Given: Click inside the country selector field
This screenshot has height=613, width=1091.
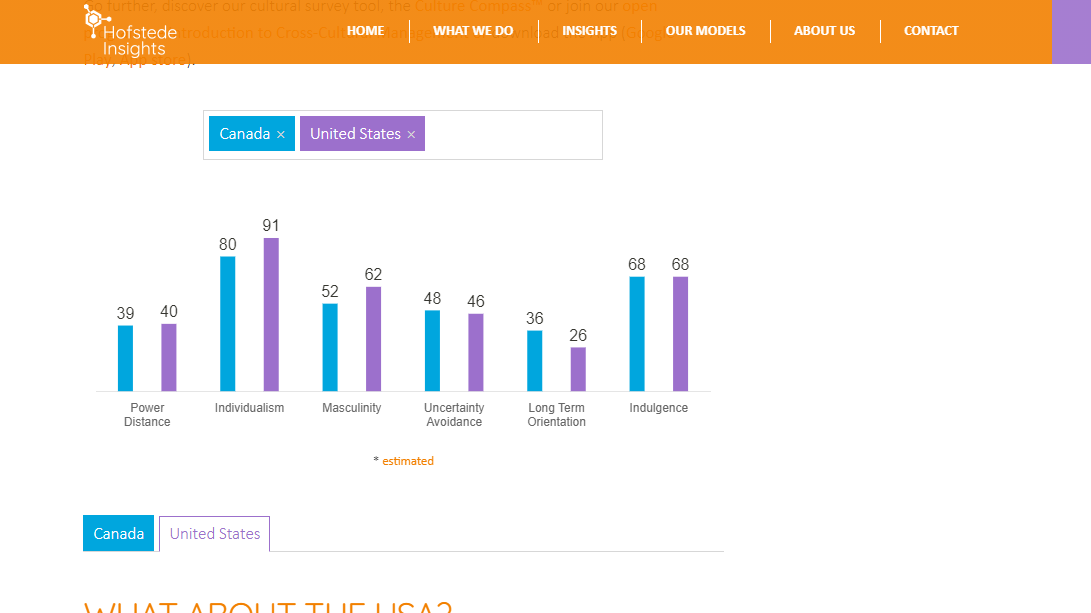Looking at the screenshot, I should pos(510,133).
